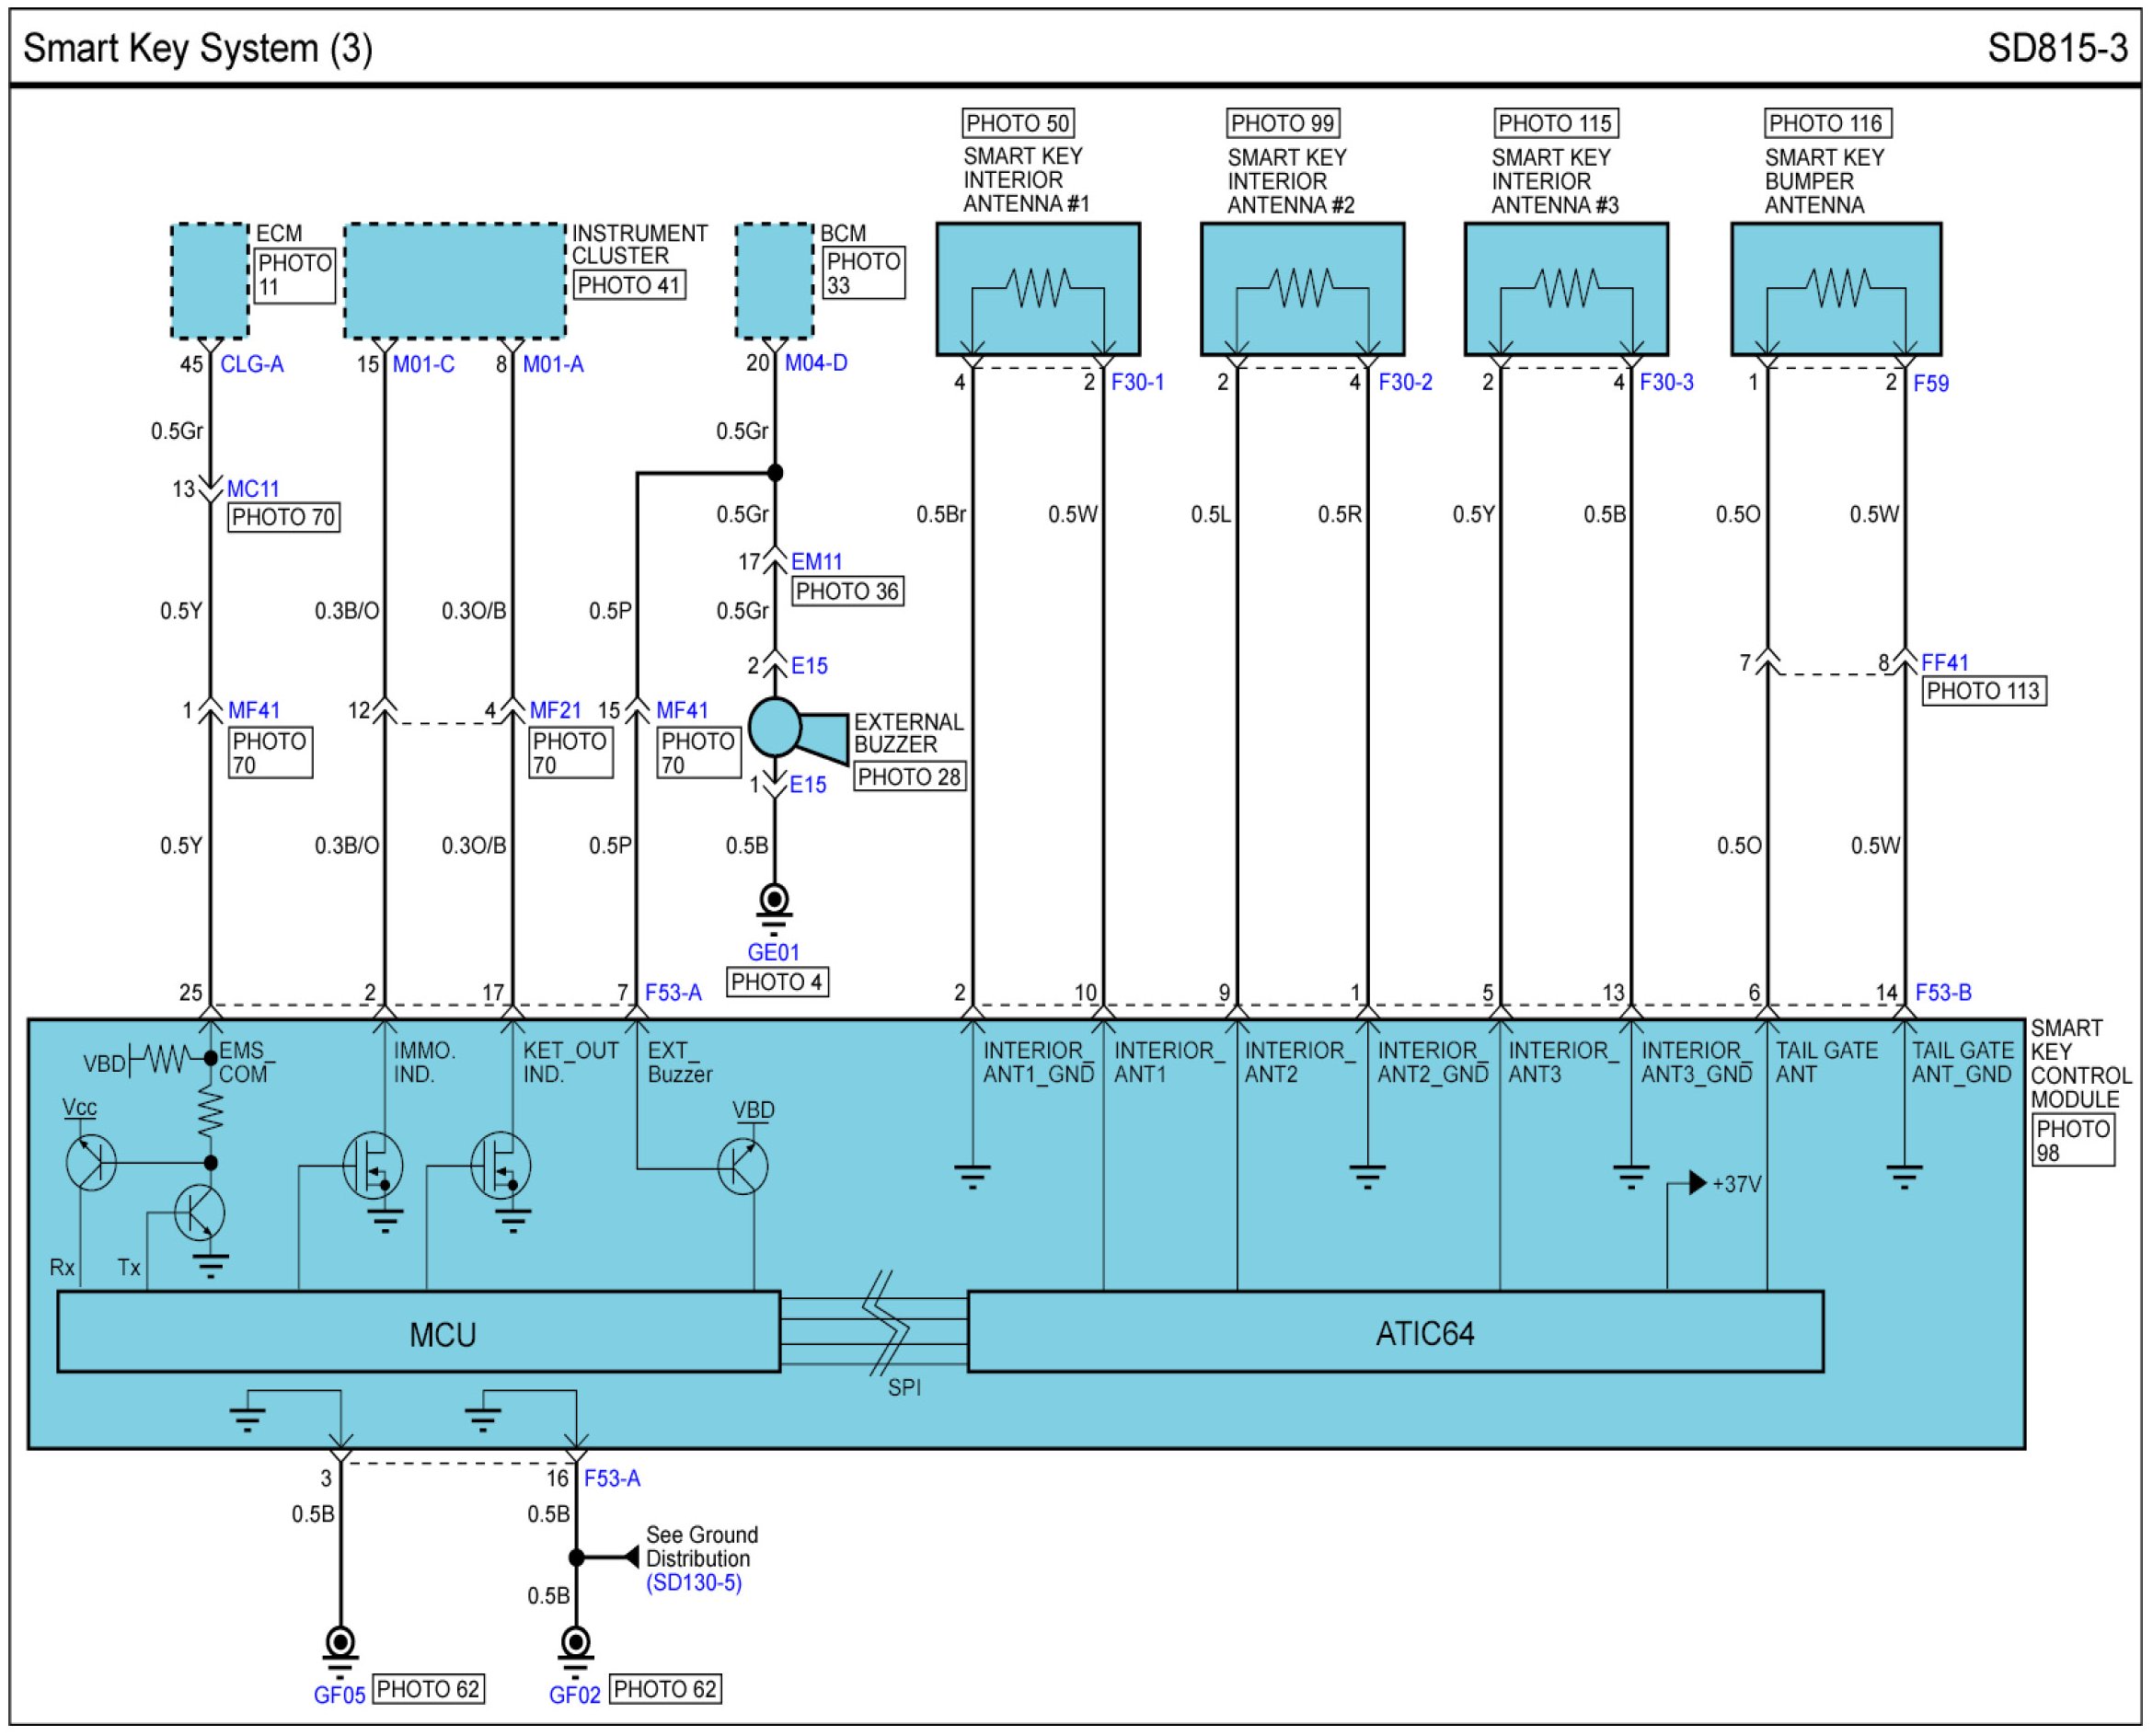The width and height of the screenshot is (2153, 1736).
Task: Click the MCU block
Action: 419,1333
